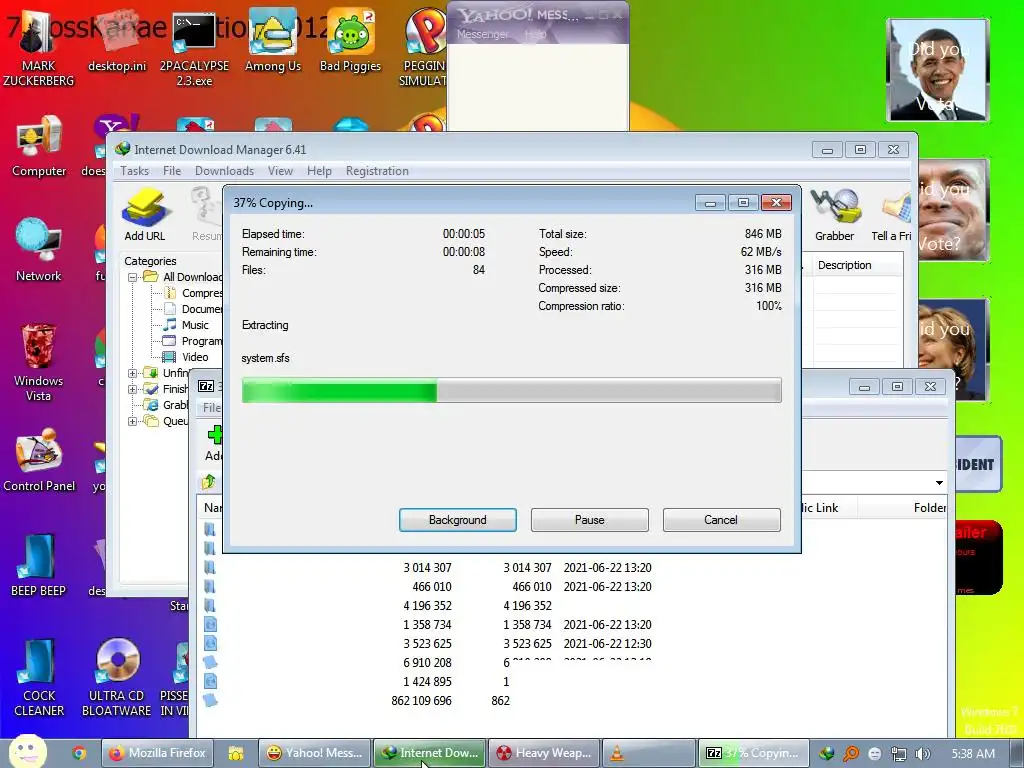The height and width of the screenshot is (768, 1024).
Task: Open the View menu in IDM
Action: click(x=280, y=170)
